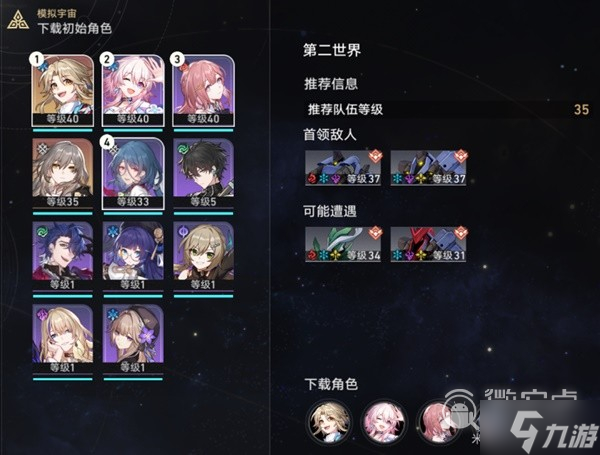The image size is (600, 455).
Task: Pick the grey-haired Trailblazer level 35 card
Action: pyautogui.click(x=62, y=173)
